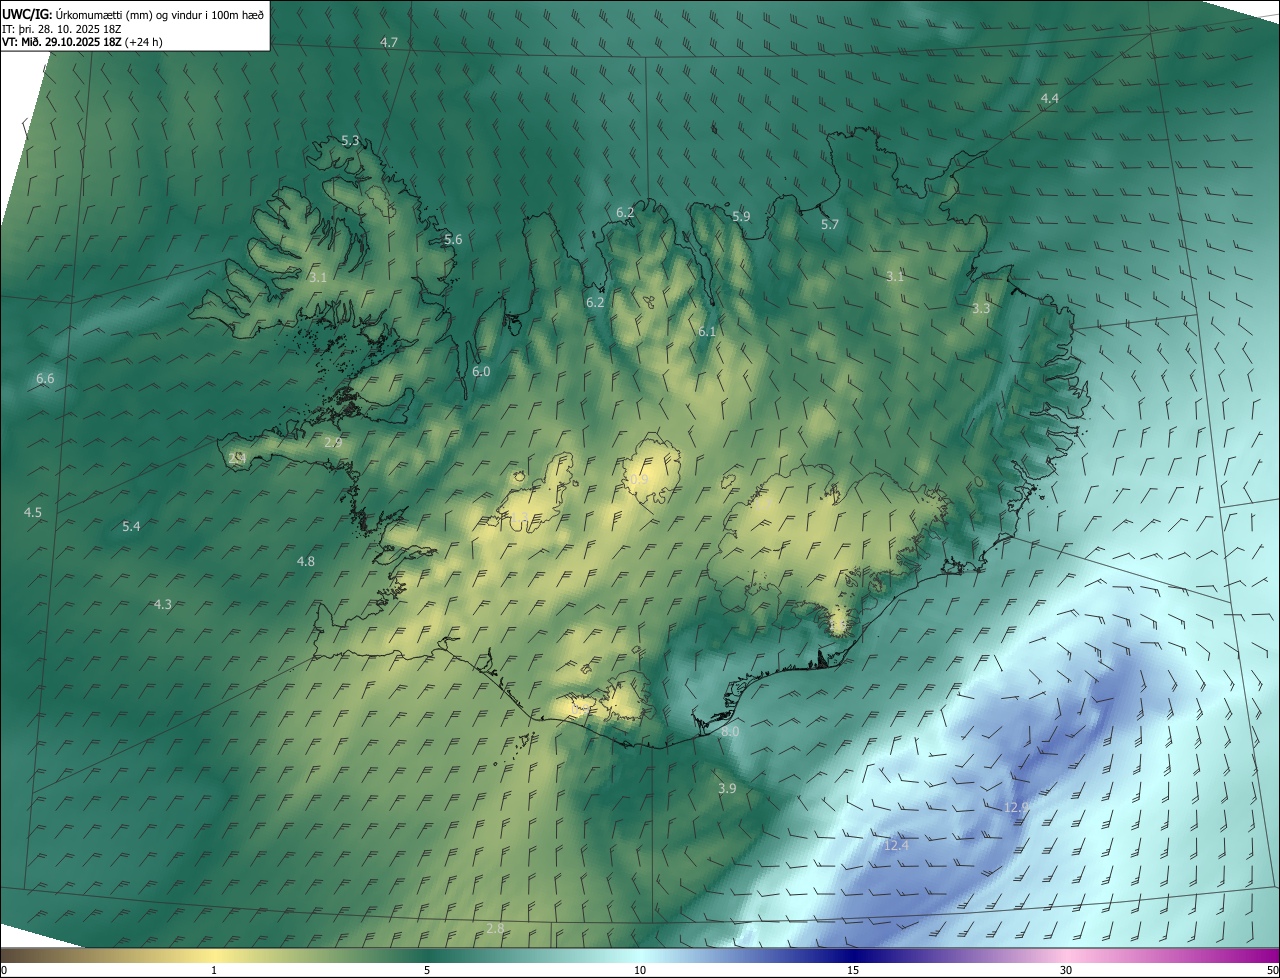The image size is (1280, 978).
Task: Click the "30" tick on the color scale
Action: 1066,970
